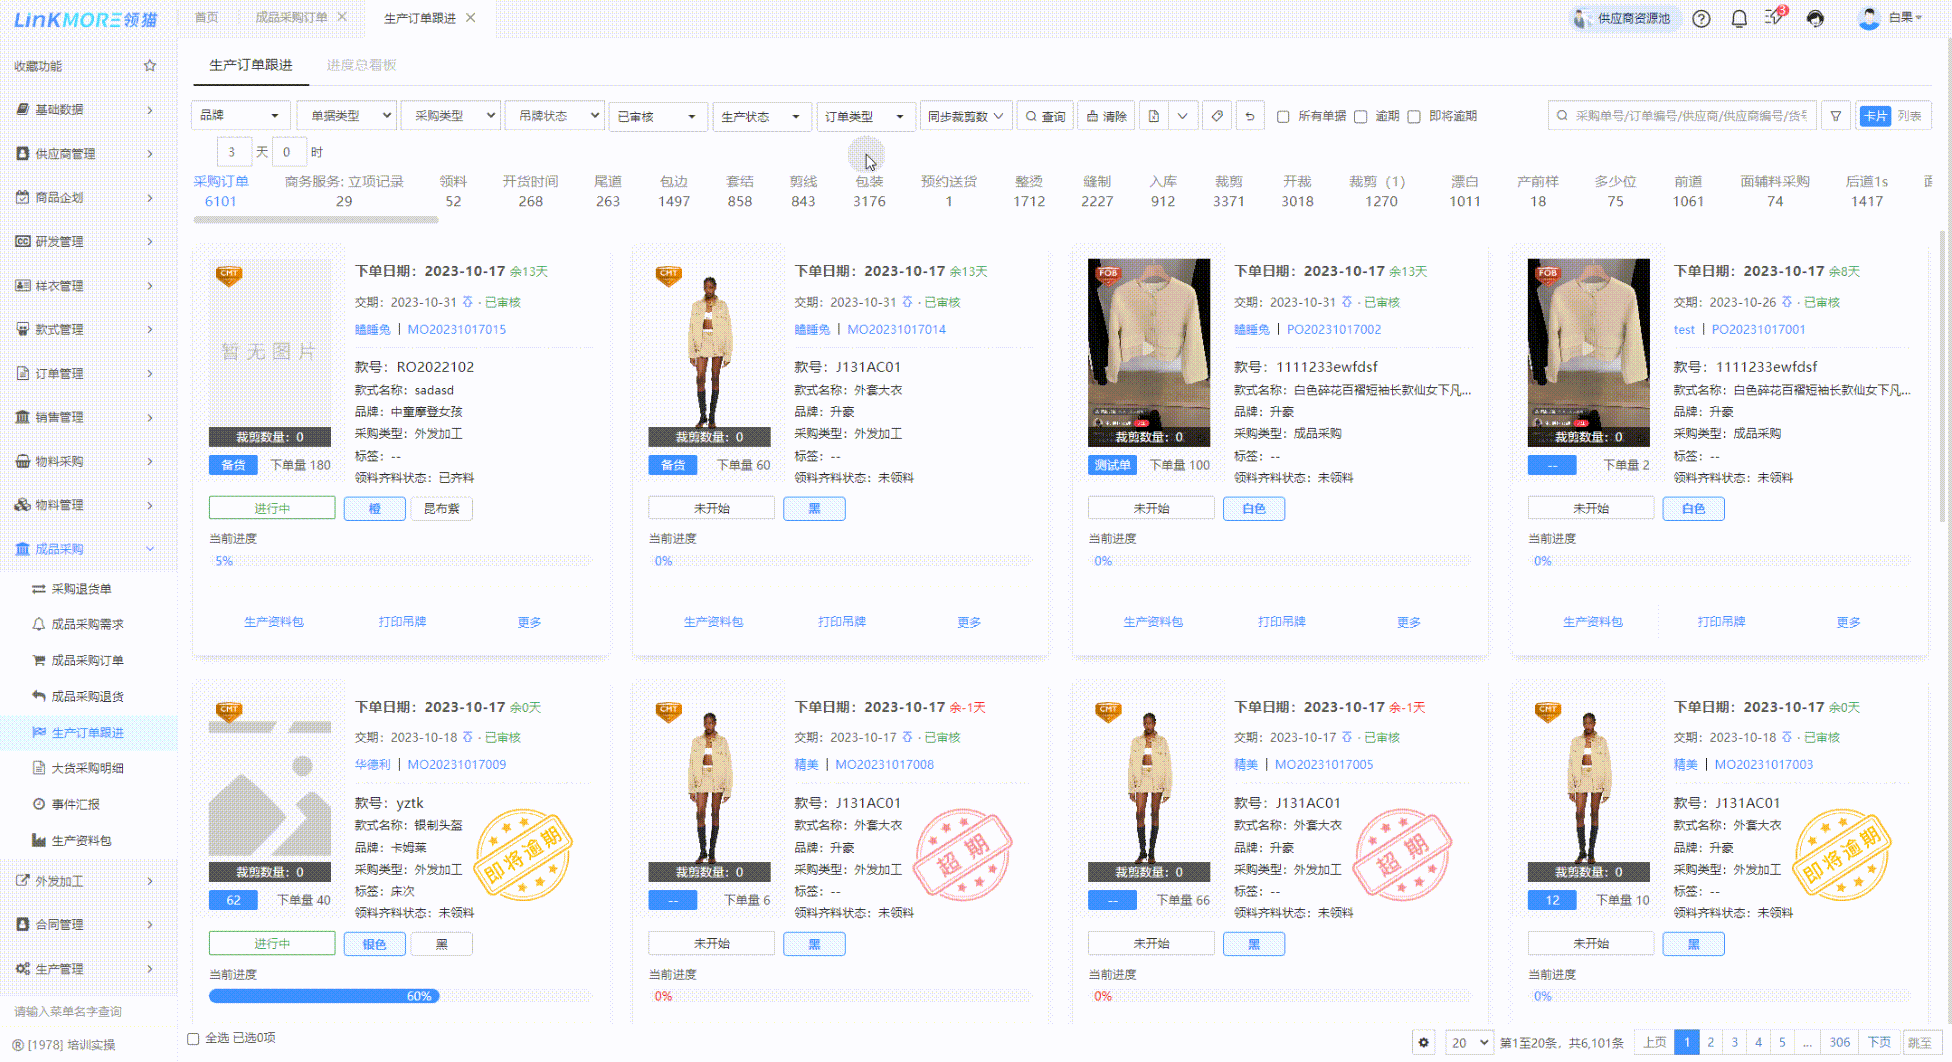This screenshot has width=1952, height=1062.
Task: Close the 成品采购订单 tab
Action: [x=342, y=17]
